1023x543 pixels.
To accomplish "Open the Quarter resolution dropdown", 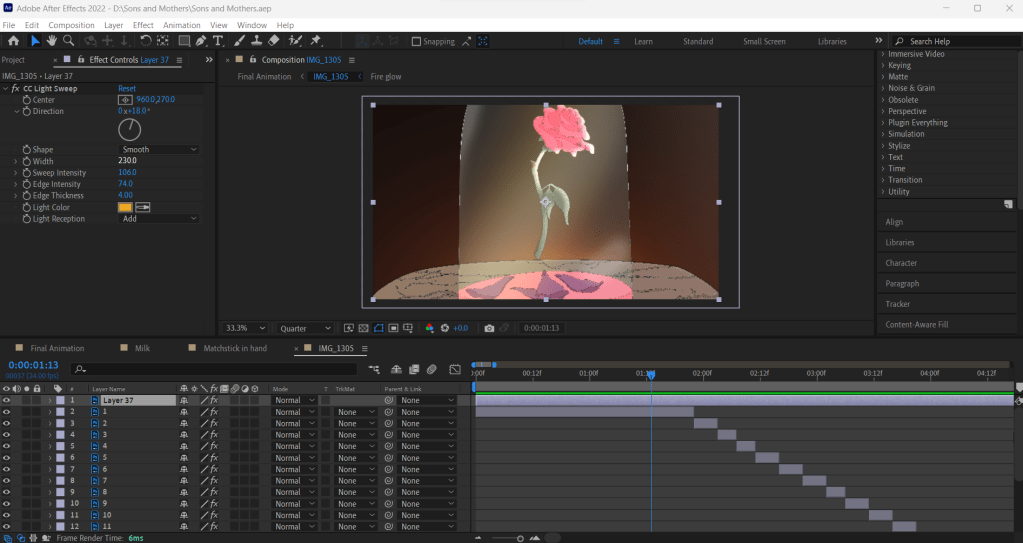I will tap(306, 328).
